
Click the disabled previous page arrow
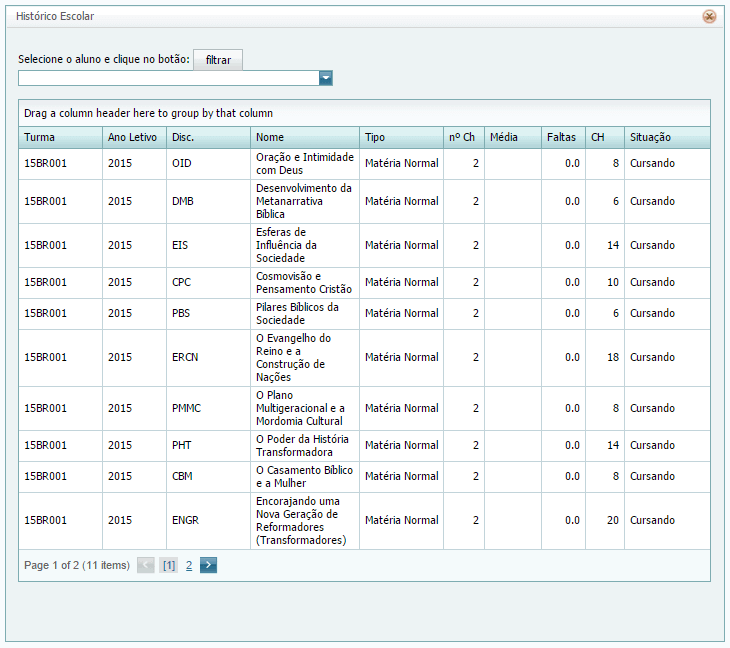click(146, 565)
